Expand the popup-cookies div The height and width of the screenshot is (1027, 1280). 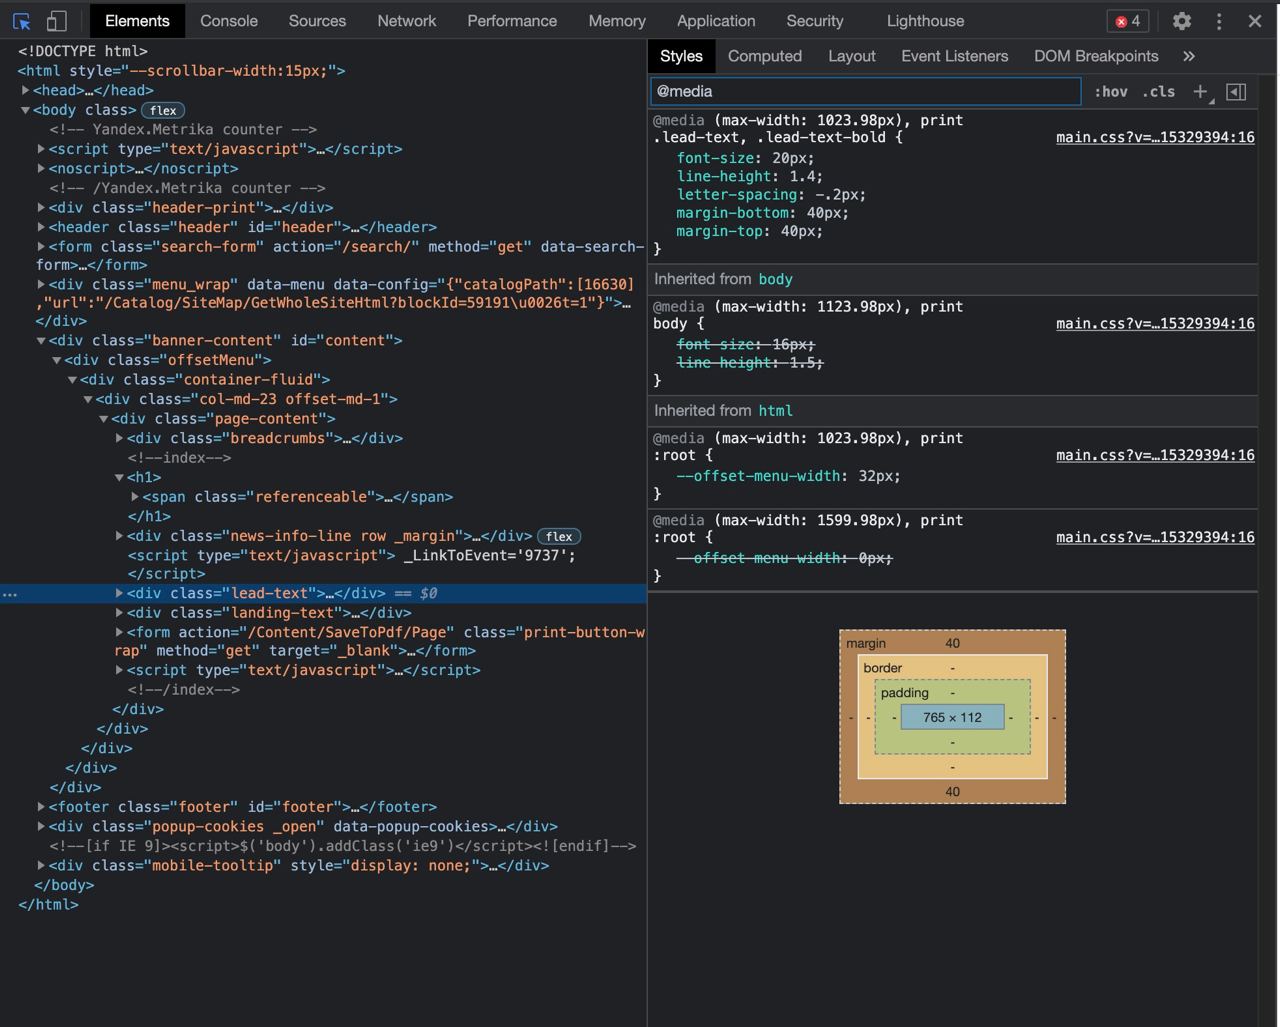[41, 827]
